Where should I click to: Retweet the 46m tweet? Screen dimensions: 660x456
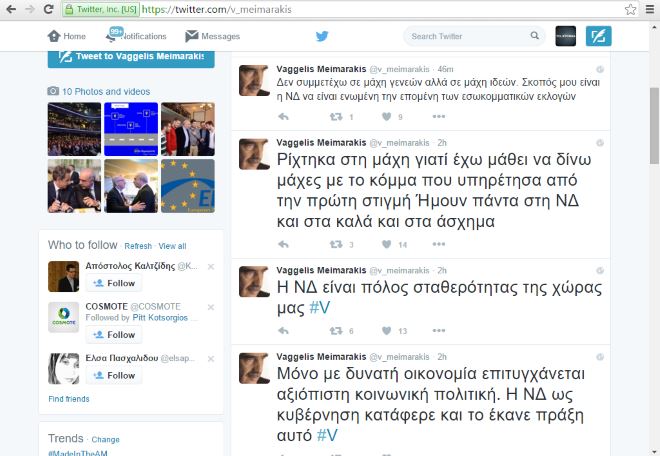[336, 117]
